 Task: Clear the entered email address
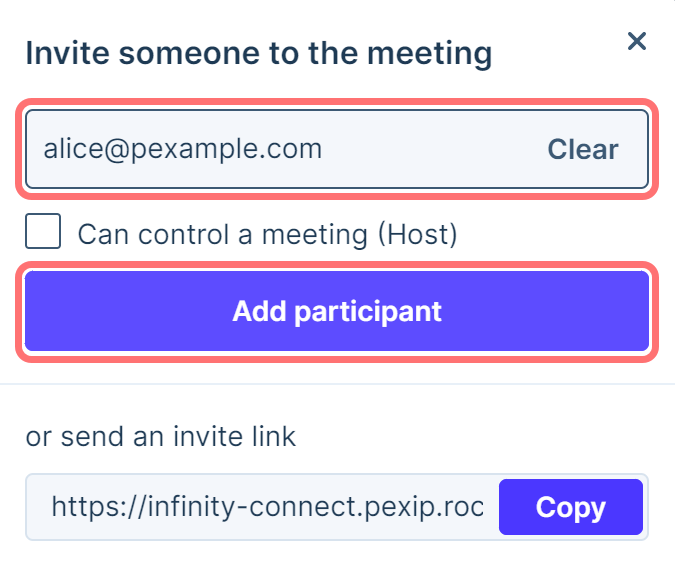tap(583, 150)
